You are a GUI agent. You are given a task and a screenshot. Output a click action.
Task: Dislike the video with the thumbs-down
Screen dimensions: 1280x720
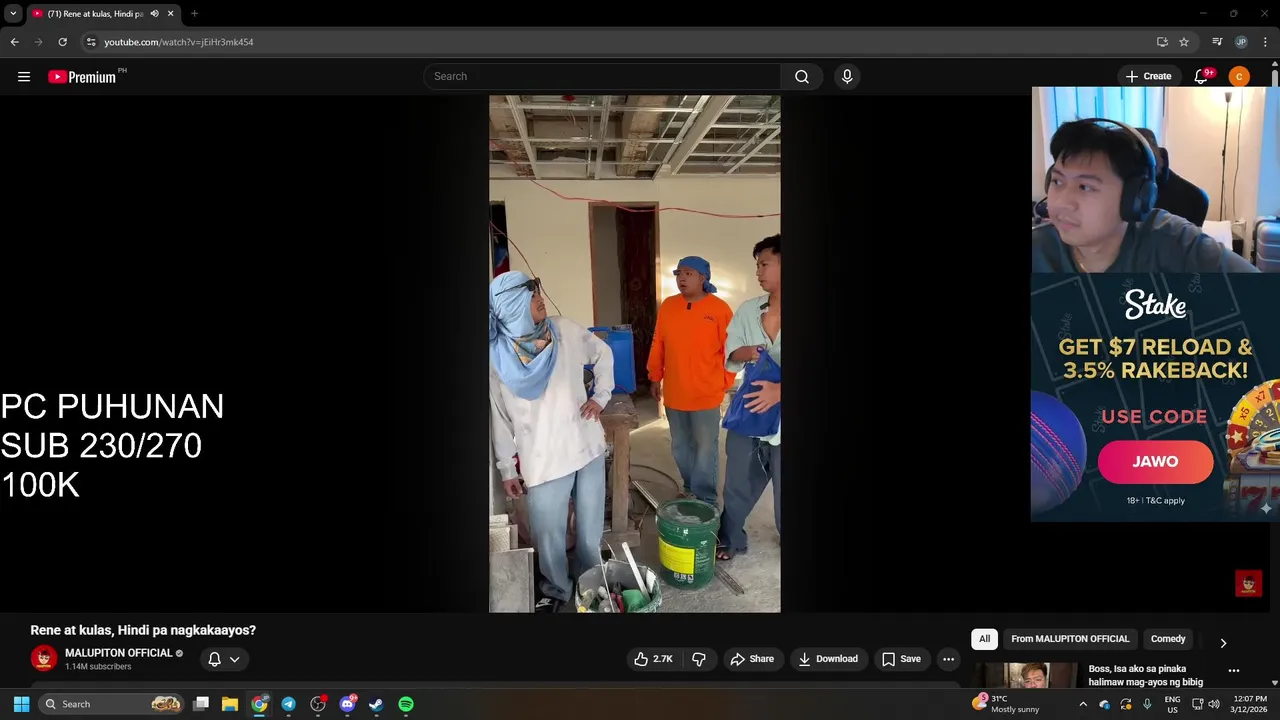coord(699,659)
